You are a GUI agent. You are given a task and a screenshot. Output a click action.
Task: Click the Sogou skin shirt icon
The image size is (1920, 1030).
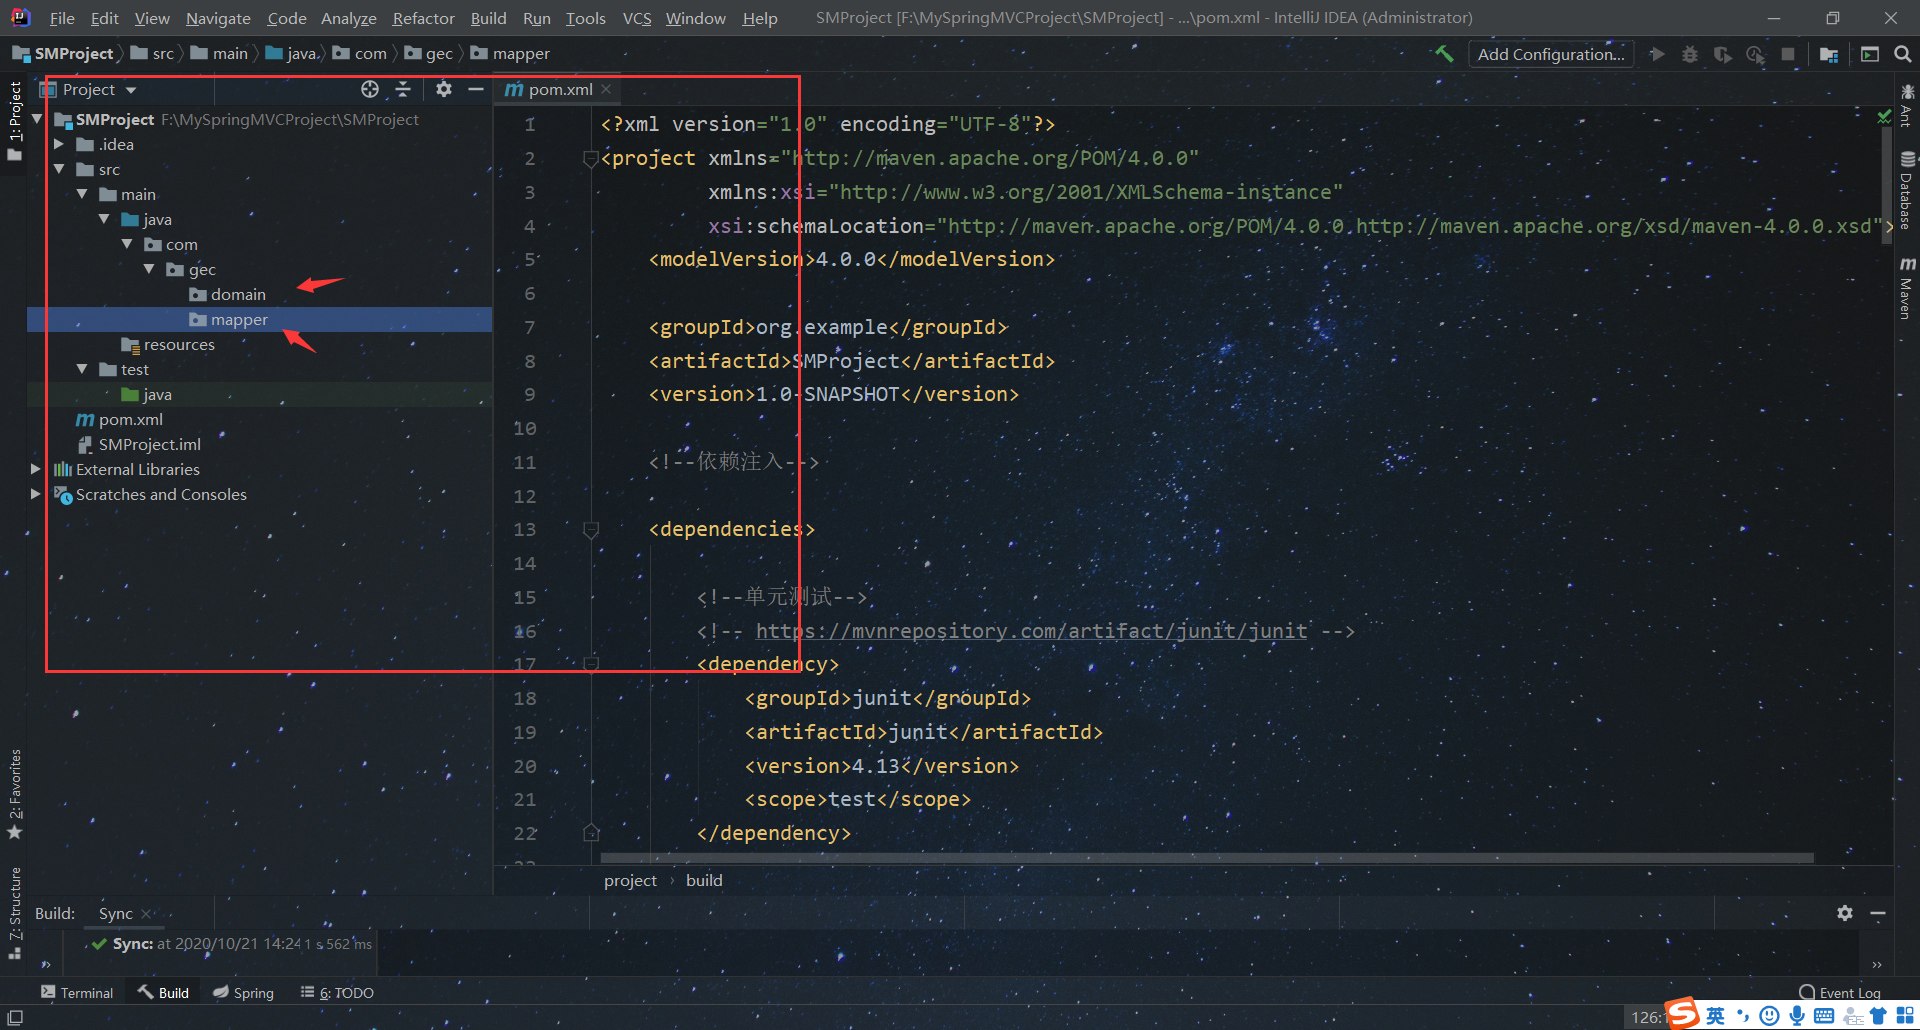[x=1878, y=1016]
